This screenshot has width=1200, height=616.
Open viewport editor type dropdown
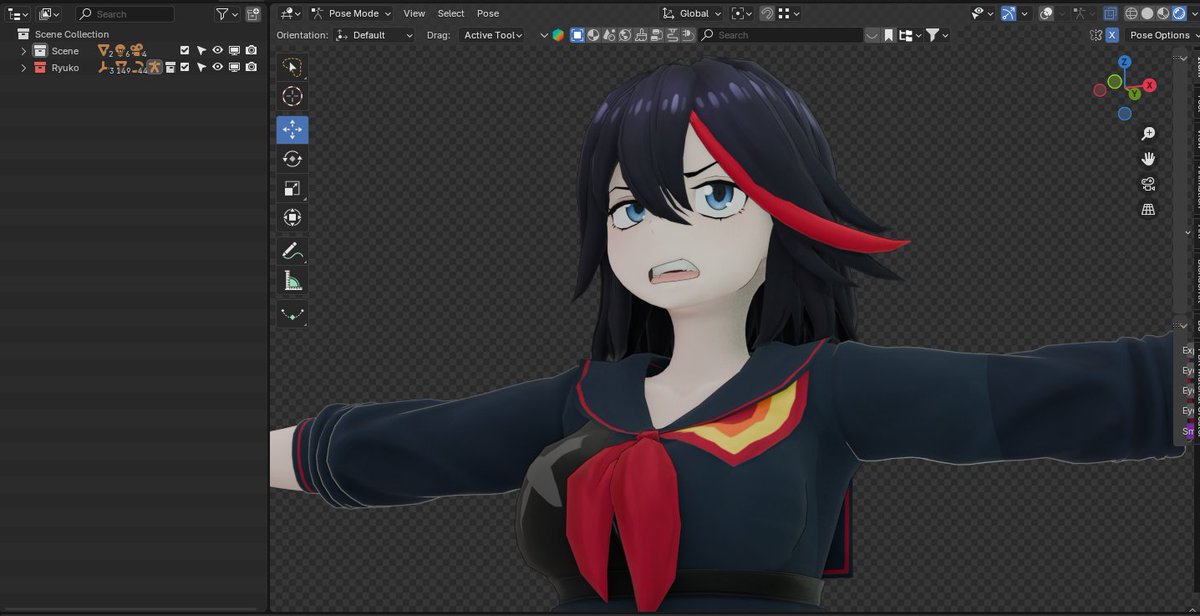(290, 14)
